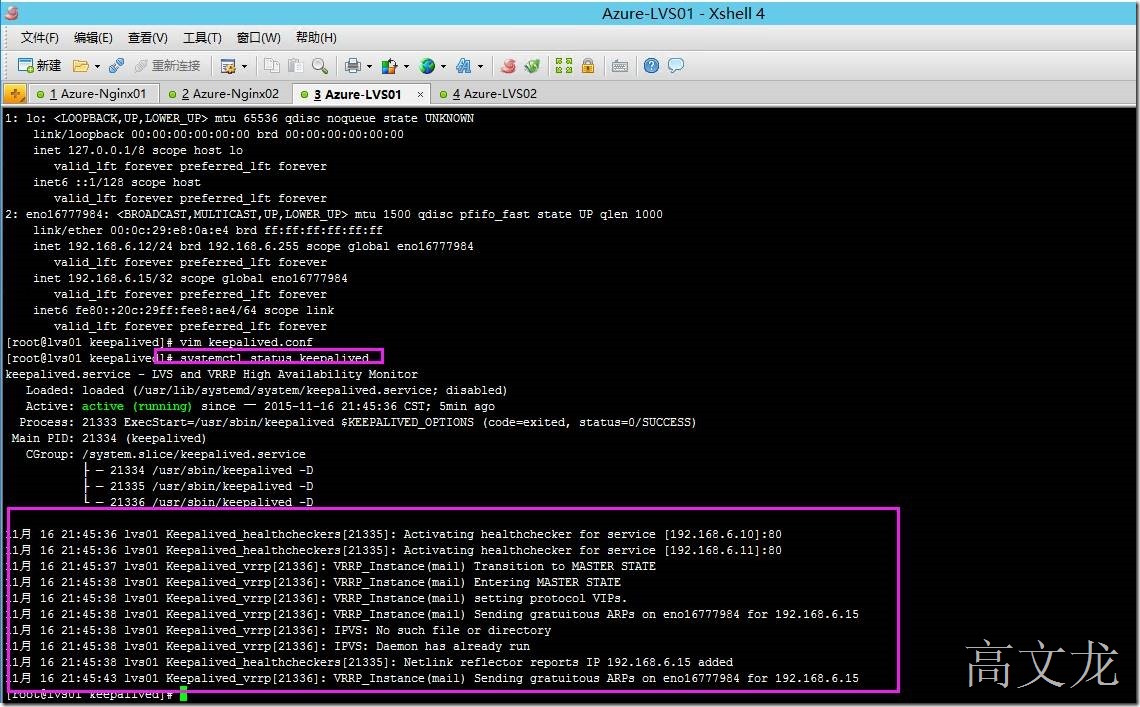
Task: Select the 3 Azure-LVS01 tab
Action: (361, 94)
